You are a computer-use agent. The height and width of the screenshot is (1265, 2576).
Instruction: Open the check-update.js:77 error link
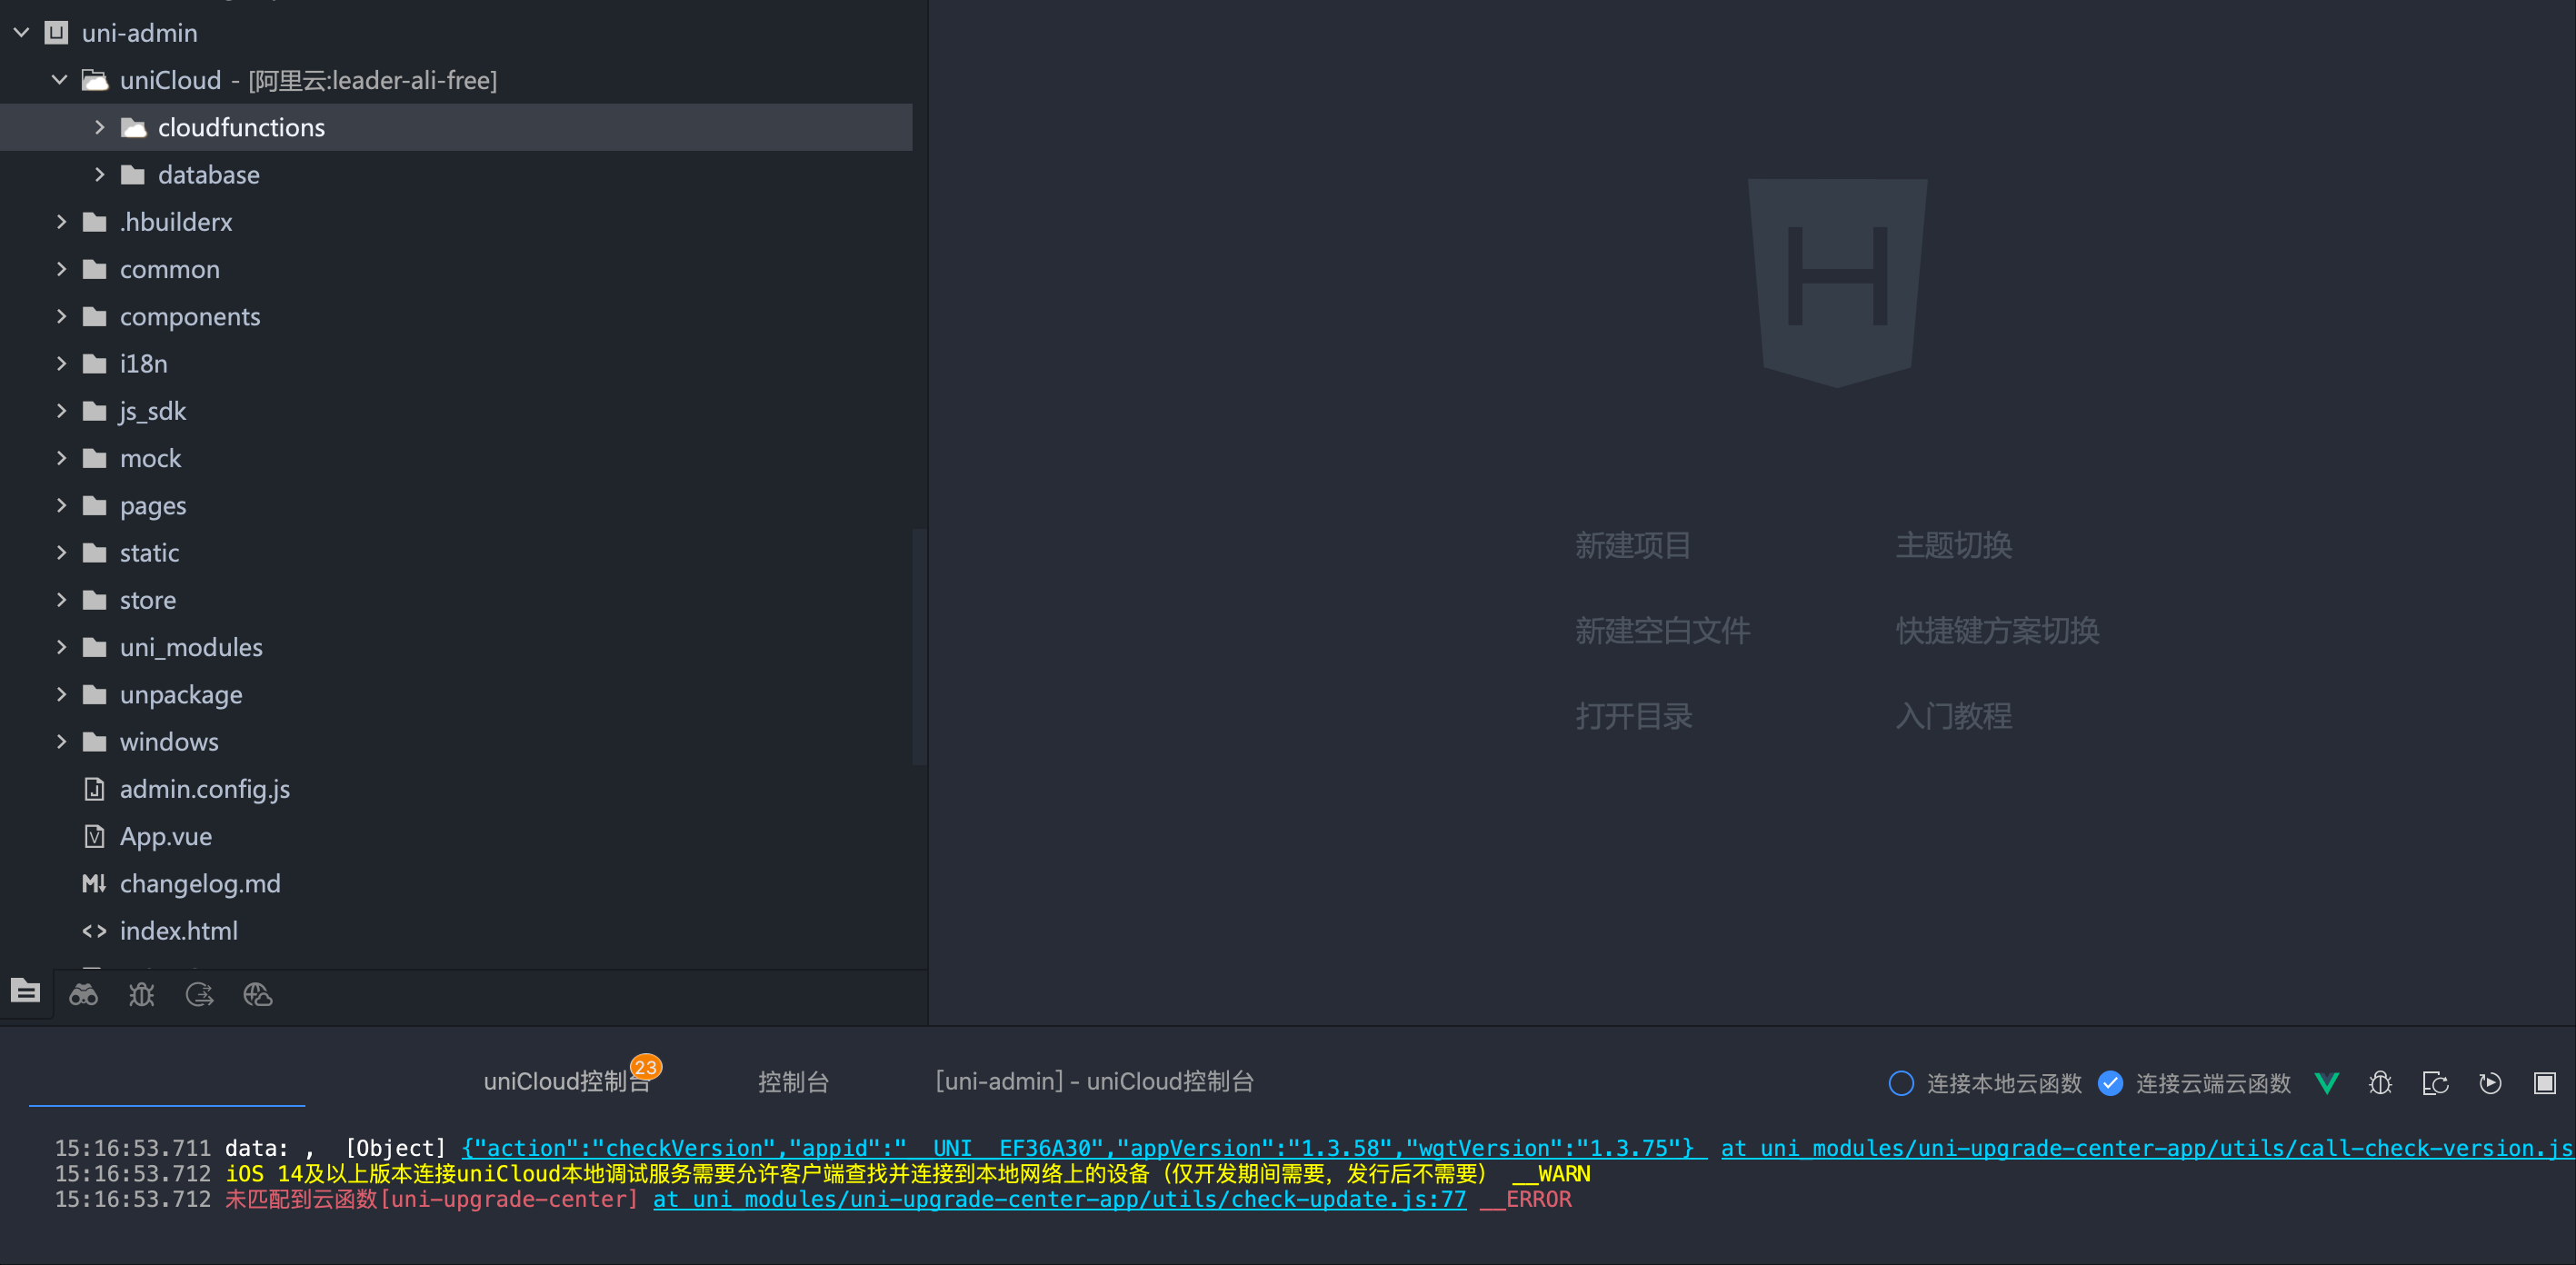[x=1059, y=1199]
